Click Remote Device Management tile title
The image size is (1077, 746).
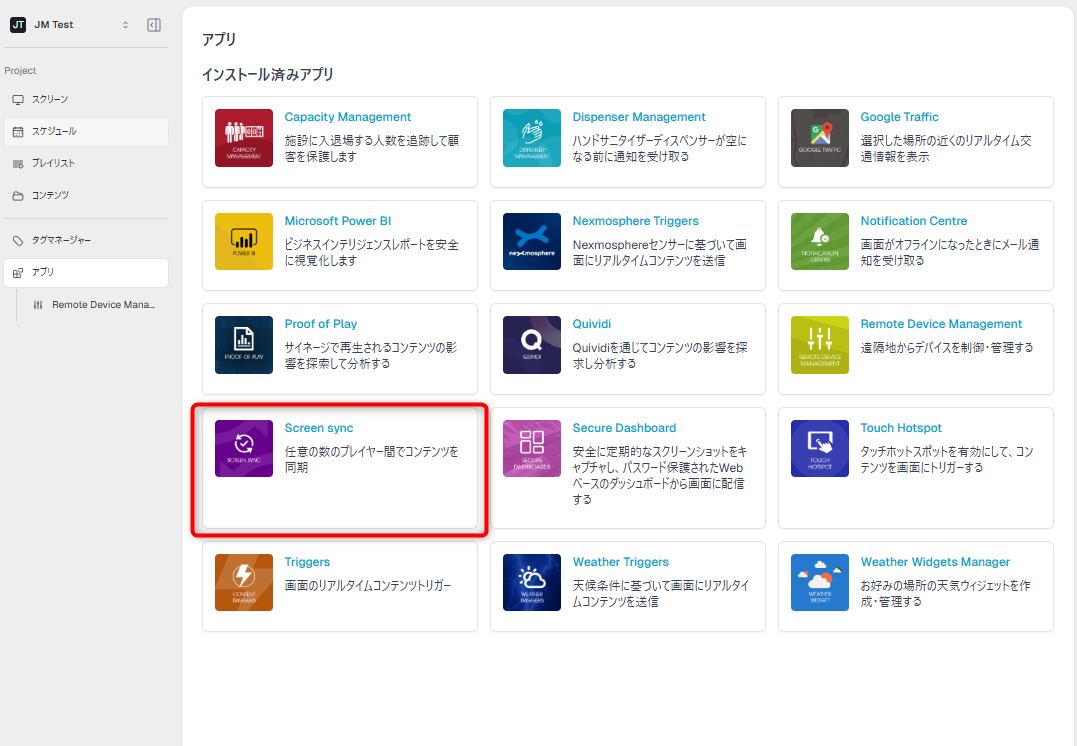(x=941, y=324)
